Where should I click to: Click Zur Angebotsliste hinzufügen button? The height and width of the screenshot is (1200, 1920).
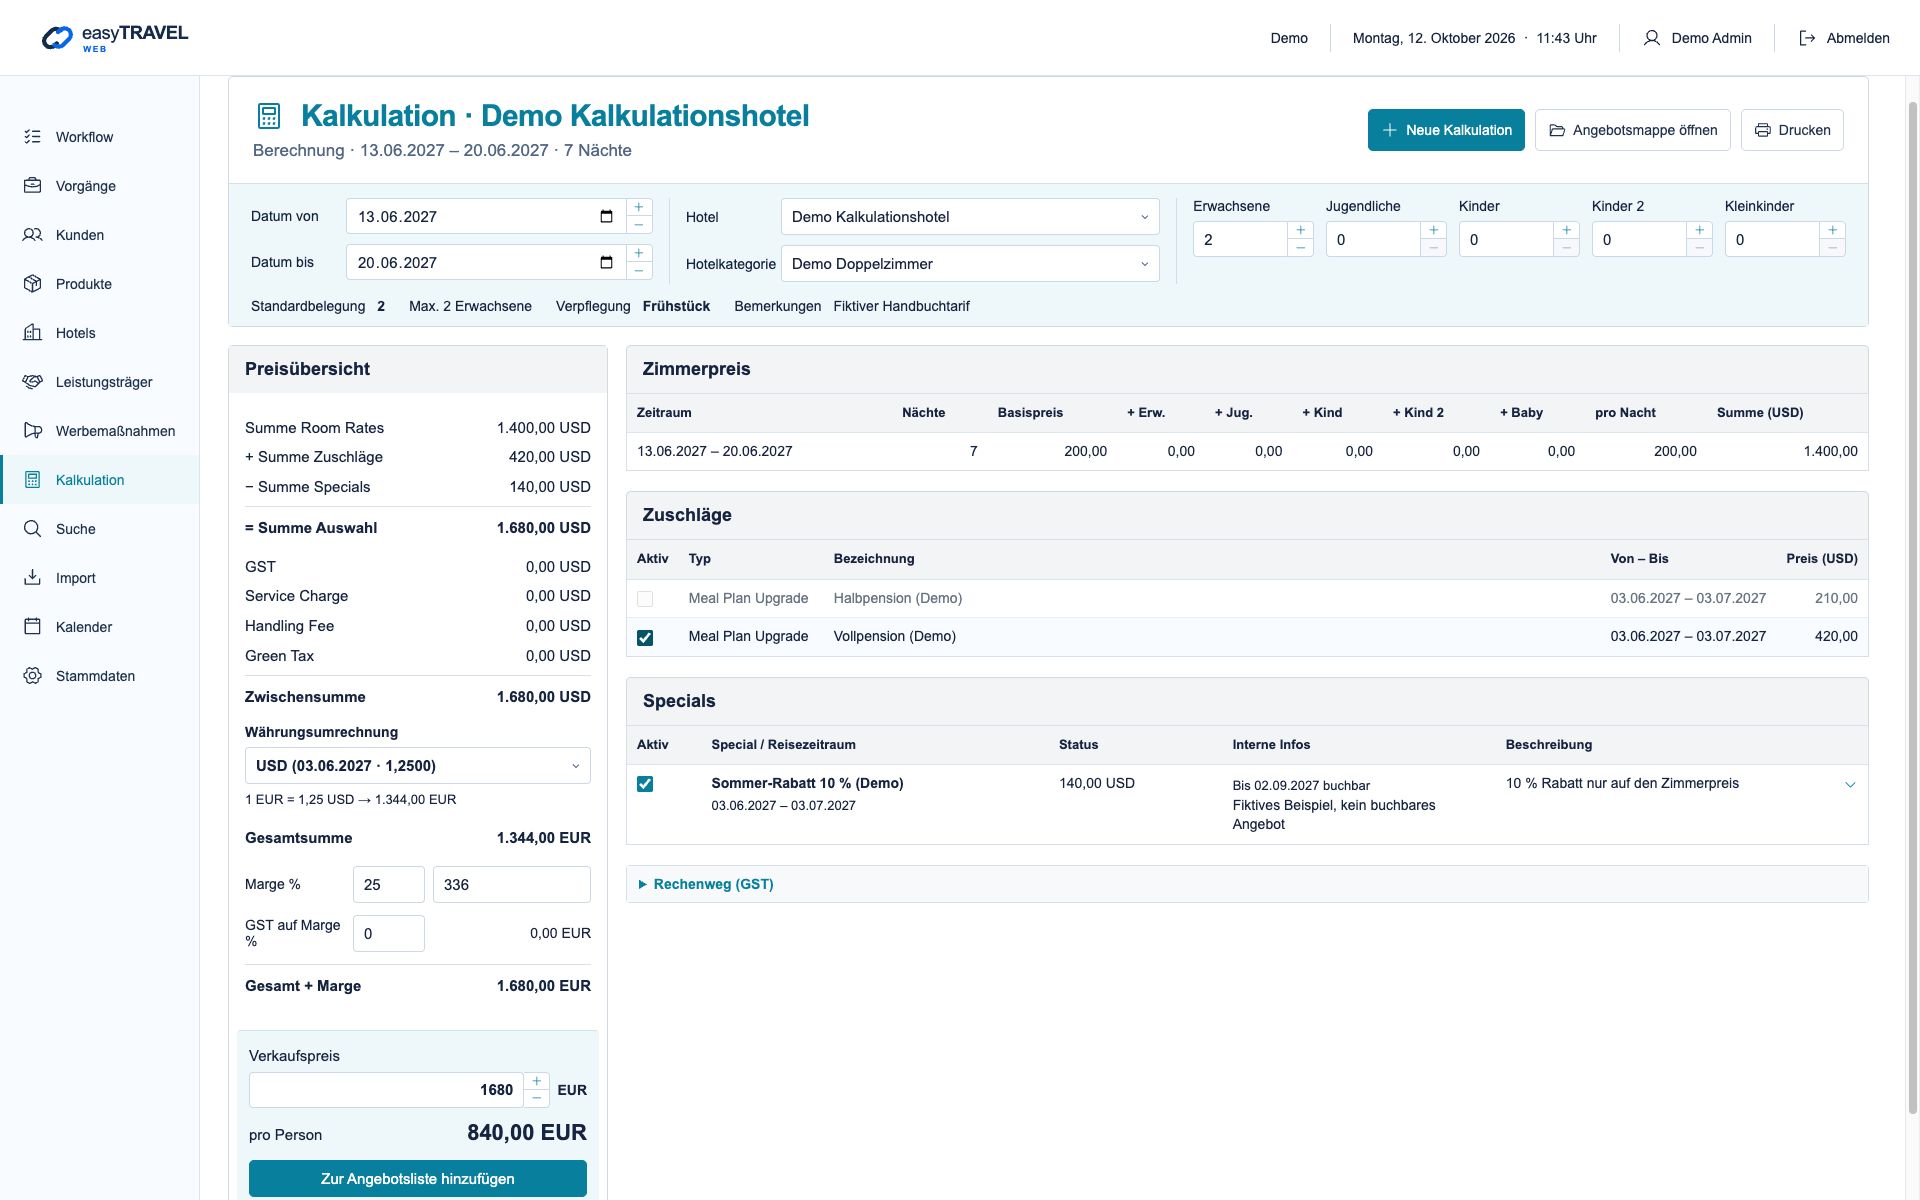click(418, 1179)
